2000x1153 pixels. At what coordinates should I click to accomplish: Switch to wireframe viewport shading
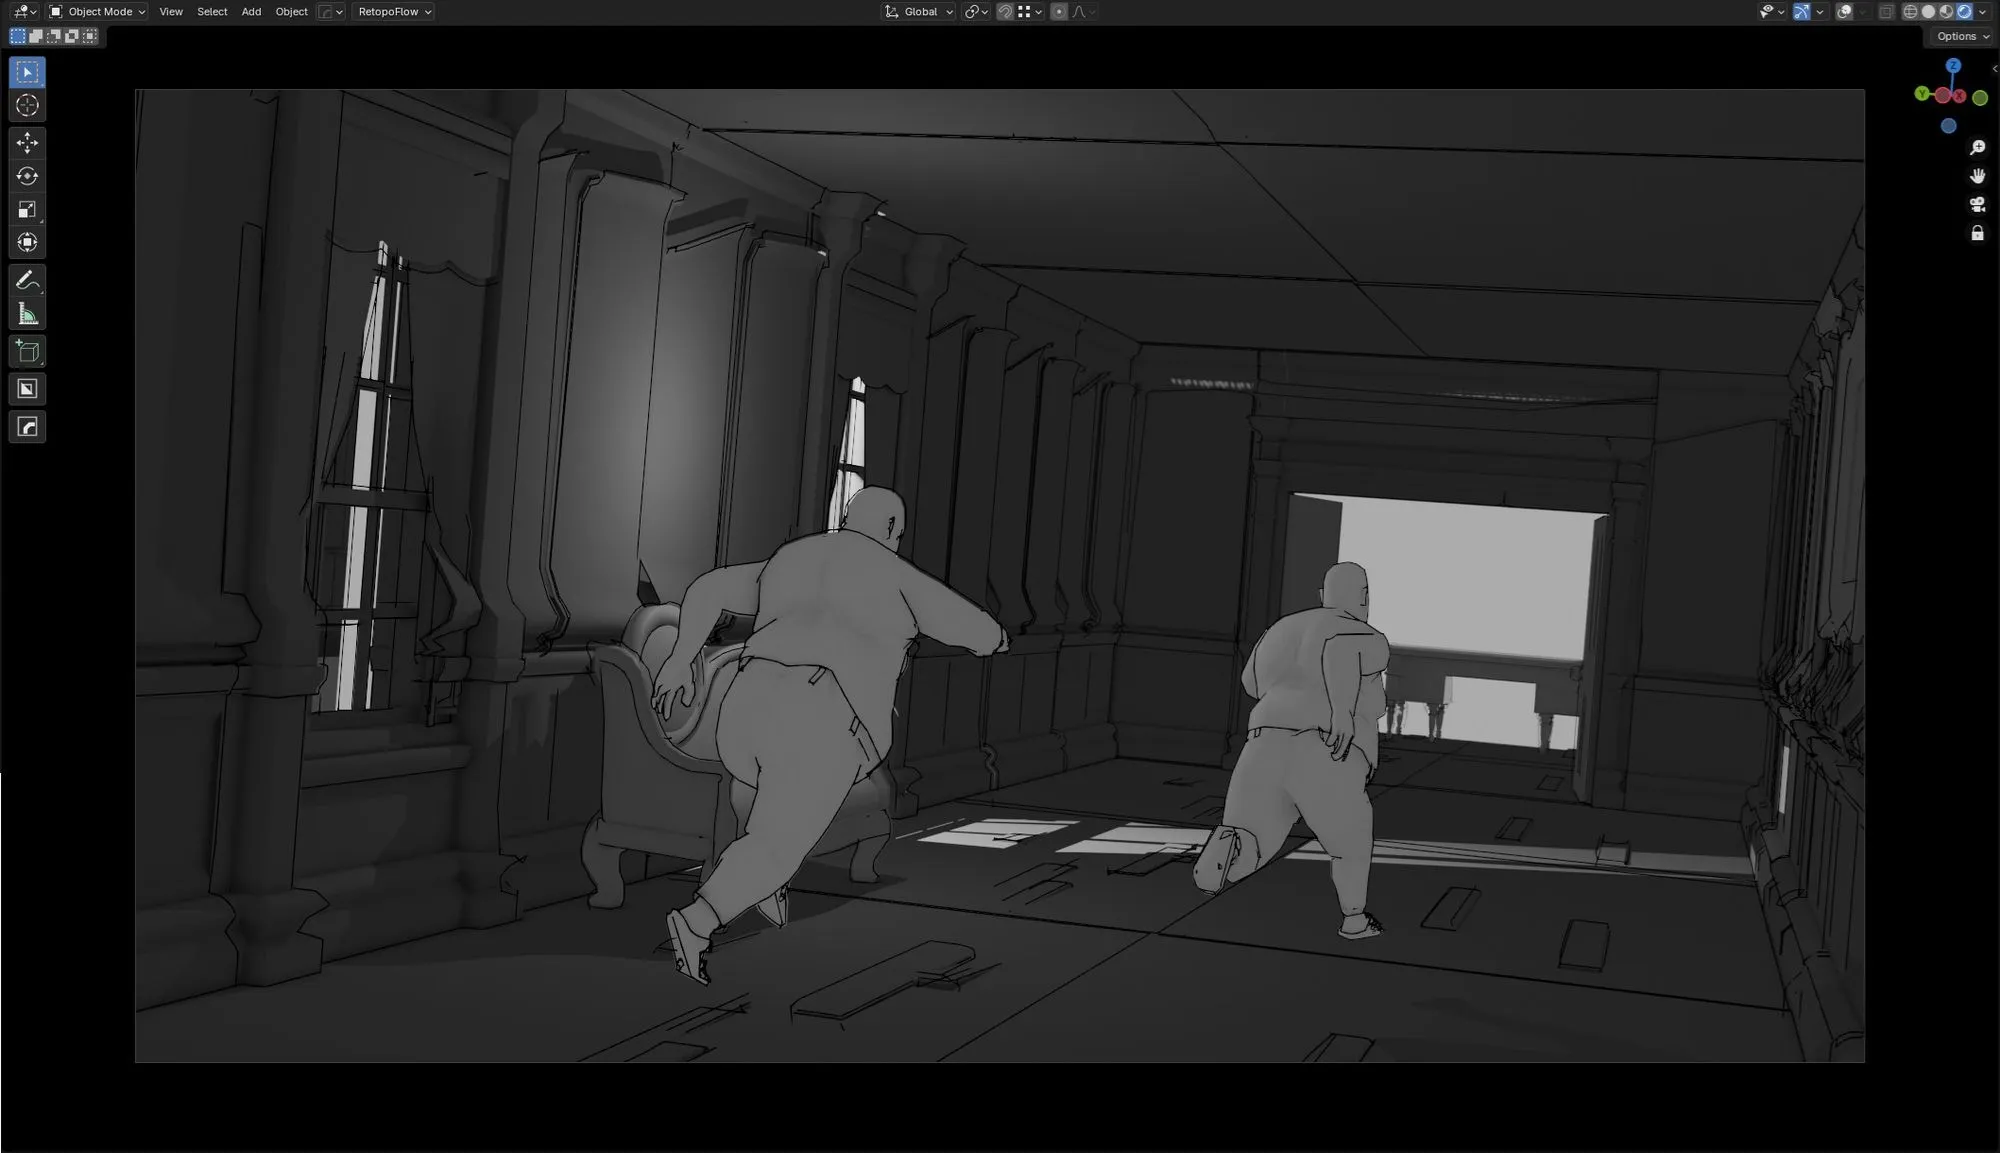pyautogui.click(x=1910, y=12)
